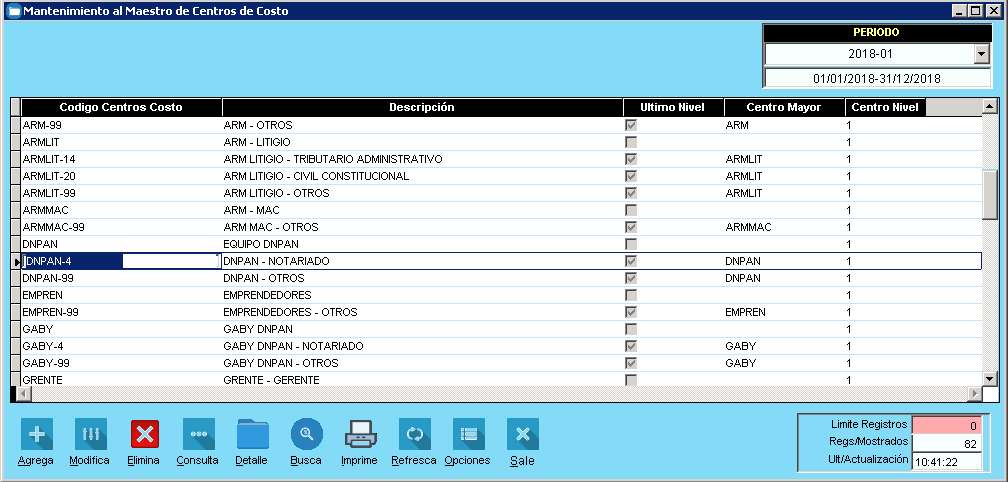Click the Refresca refresh icon
Screen dimensions: 1008x482
414,434
